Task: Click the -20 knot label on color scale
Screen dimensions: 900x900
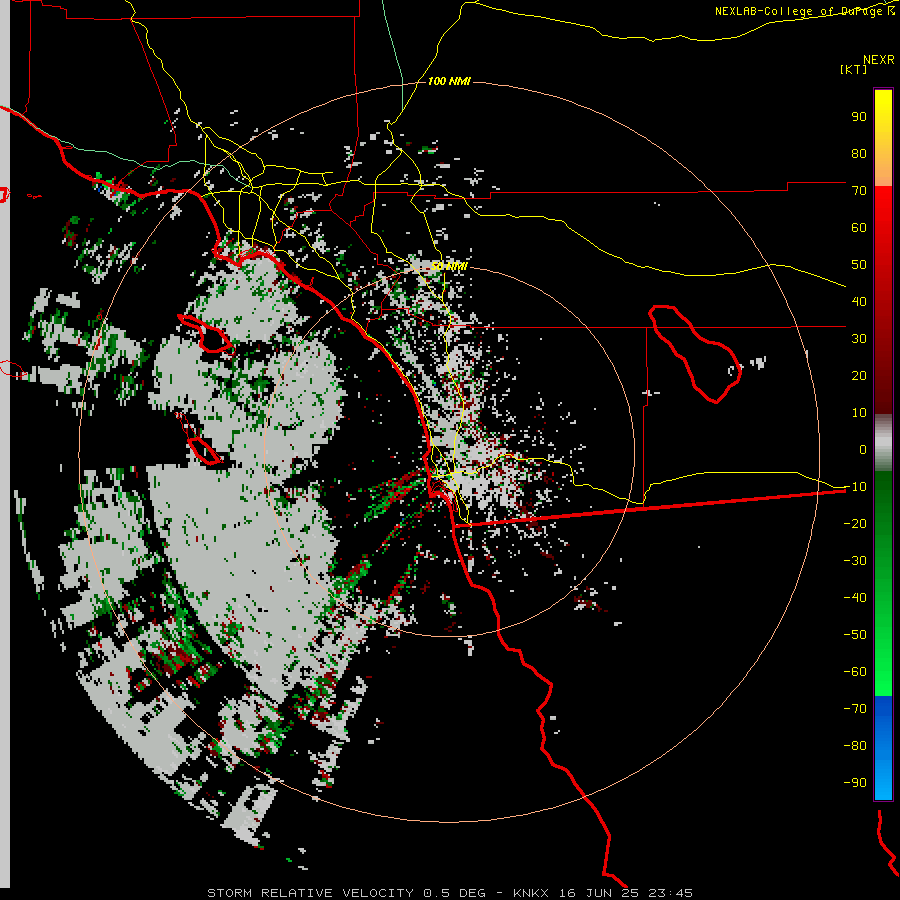Action: tap(855, 524)
